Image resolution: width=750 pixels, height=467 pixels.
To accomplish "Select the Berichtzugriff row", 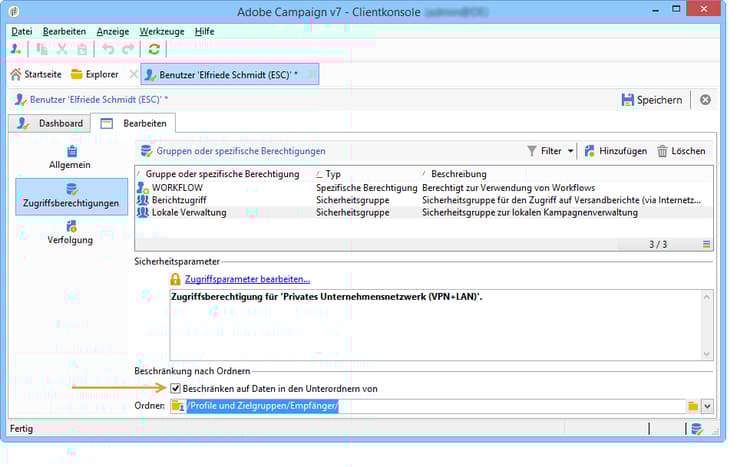I will (x=424, y=200).
